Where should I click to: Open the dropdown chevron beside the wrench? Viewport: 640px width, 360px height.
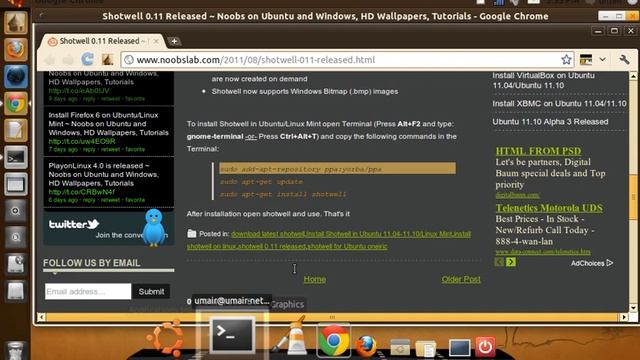[x=602, y=60]
